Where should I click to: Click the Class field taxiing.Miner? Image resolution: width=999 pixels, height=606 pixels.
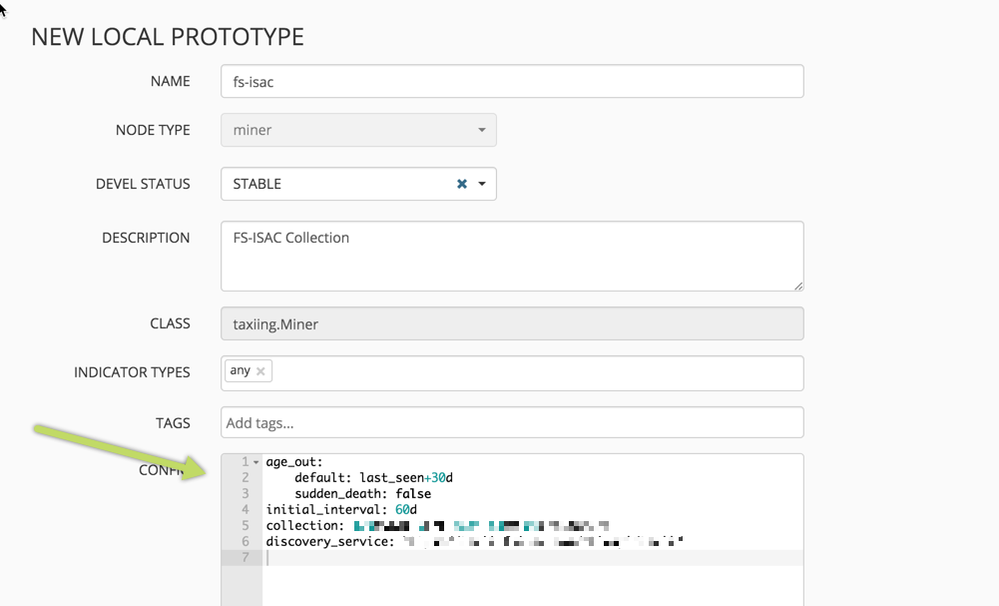511,324
